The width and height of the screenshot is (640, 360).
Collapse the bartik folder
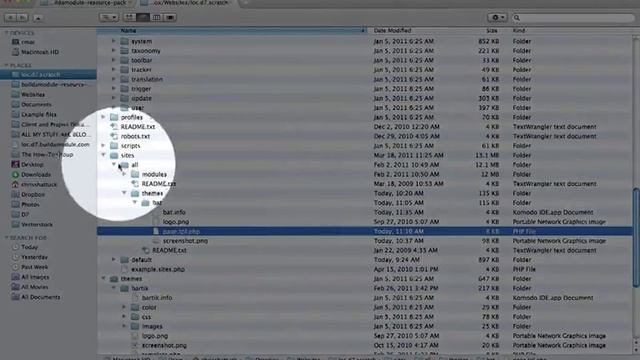(x=113, y=288)
